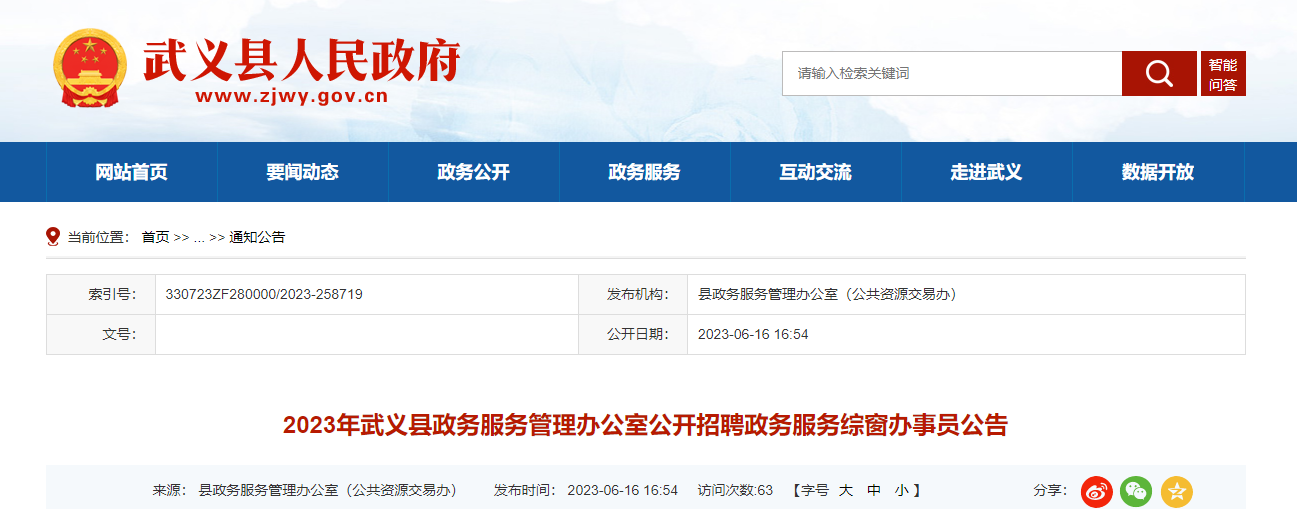Open 通知公告 in the breadcrumb
Viewport: 1297px width, 509px height.
coord(257,237)
